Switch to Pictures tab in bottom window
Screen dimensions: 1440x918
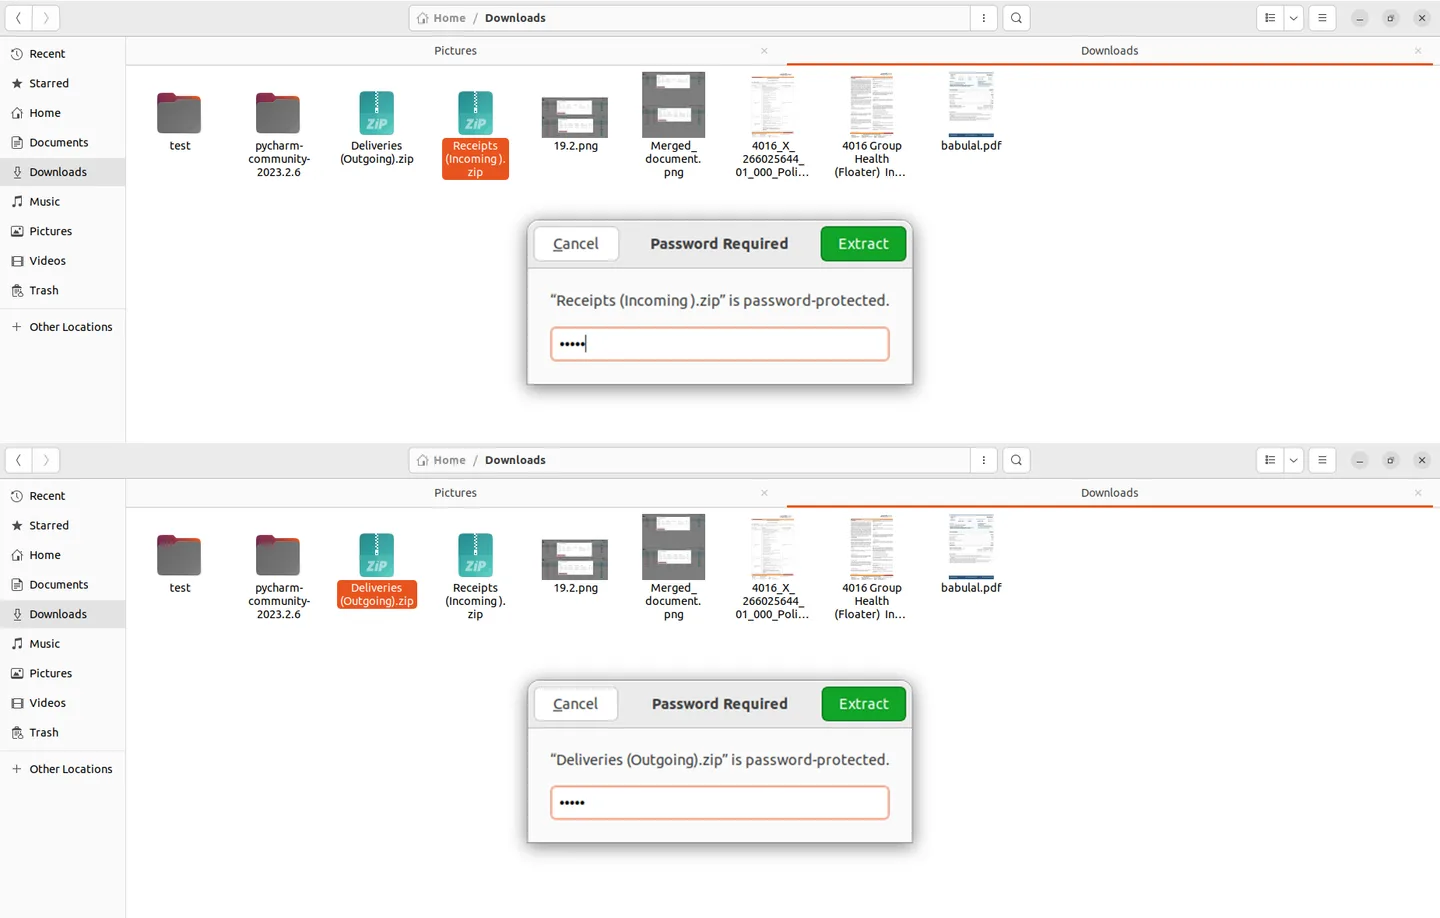coord(456,493)
